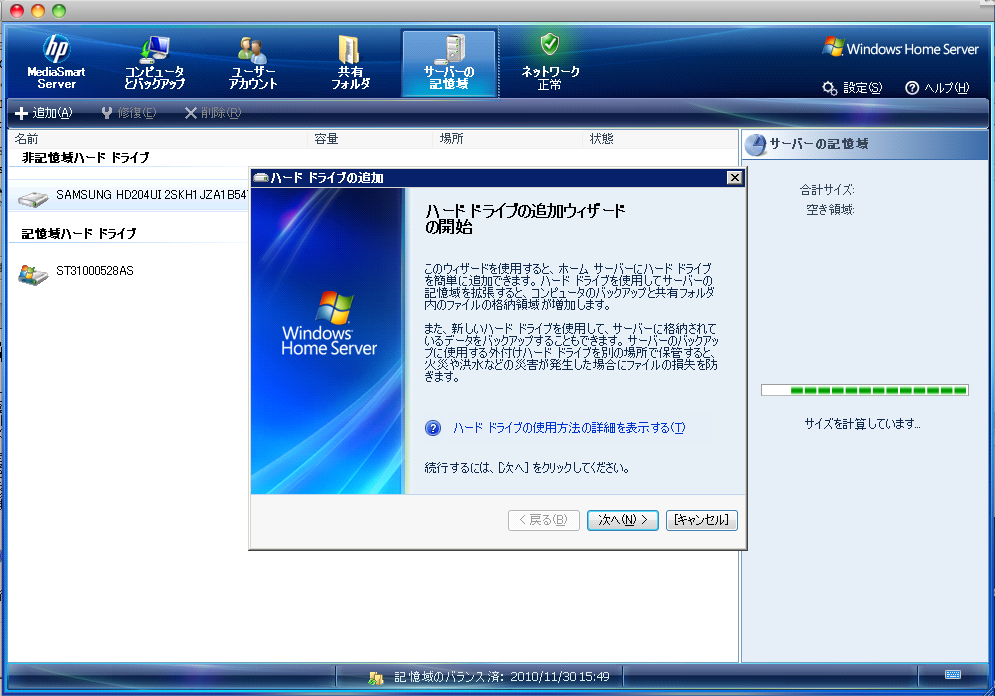Select the ST31000528AS drive entry
This screenshot has width=995, height=696.
pos(94,271)
